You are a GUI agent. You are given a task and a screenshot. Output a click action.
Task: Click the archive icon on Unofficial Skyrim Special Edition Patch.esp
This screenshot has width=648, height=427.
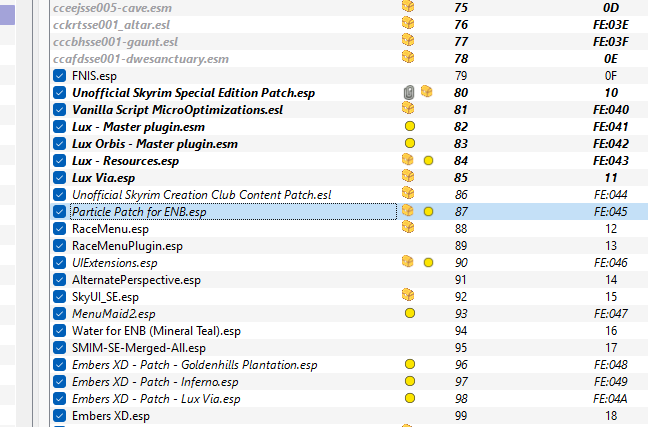coord(427,91)
